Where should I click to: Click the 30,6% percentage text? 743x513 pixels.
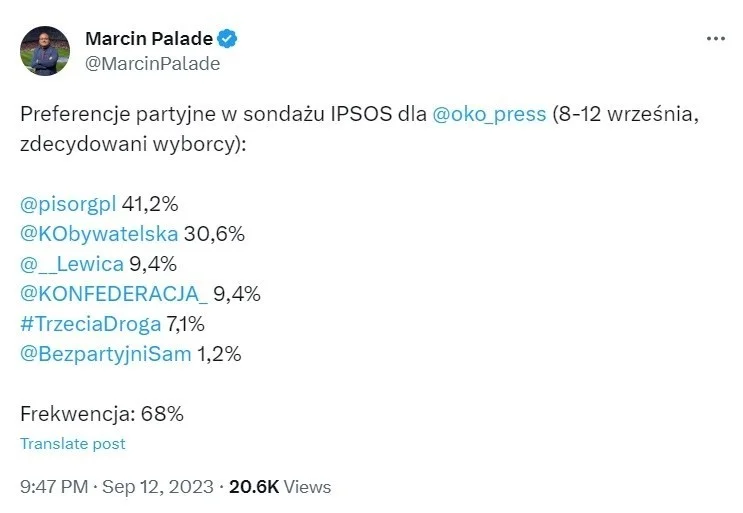(x=214, y=234)
